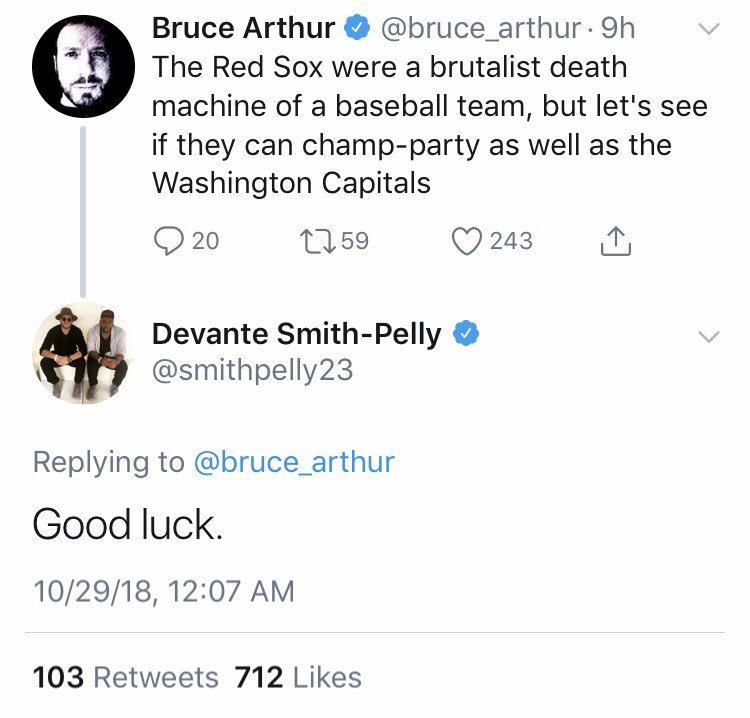This screenshot has height=718, width=750.
Task: Tap the share upload arrow icon
Action: 616,241
